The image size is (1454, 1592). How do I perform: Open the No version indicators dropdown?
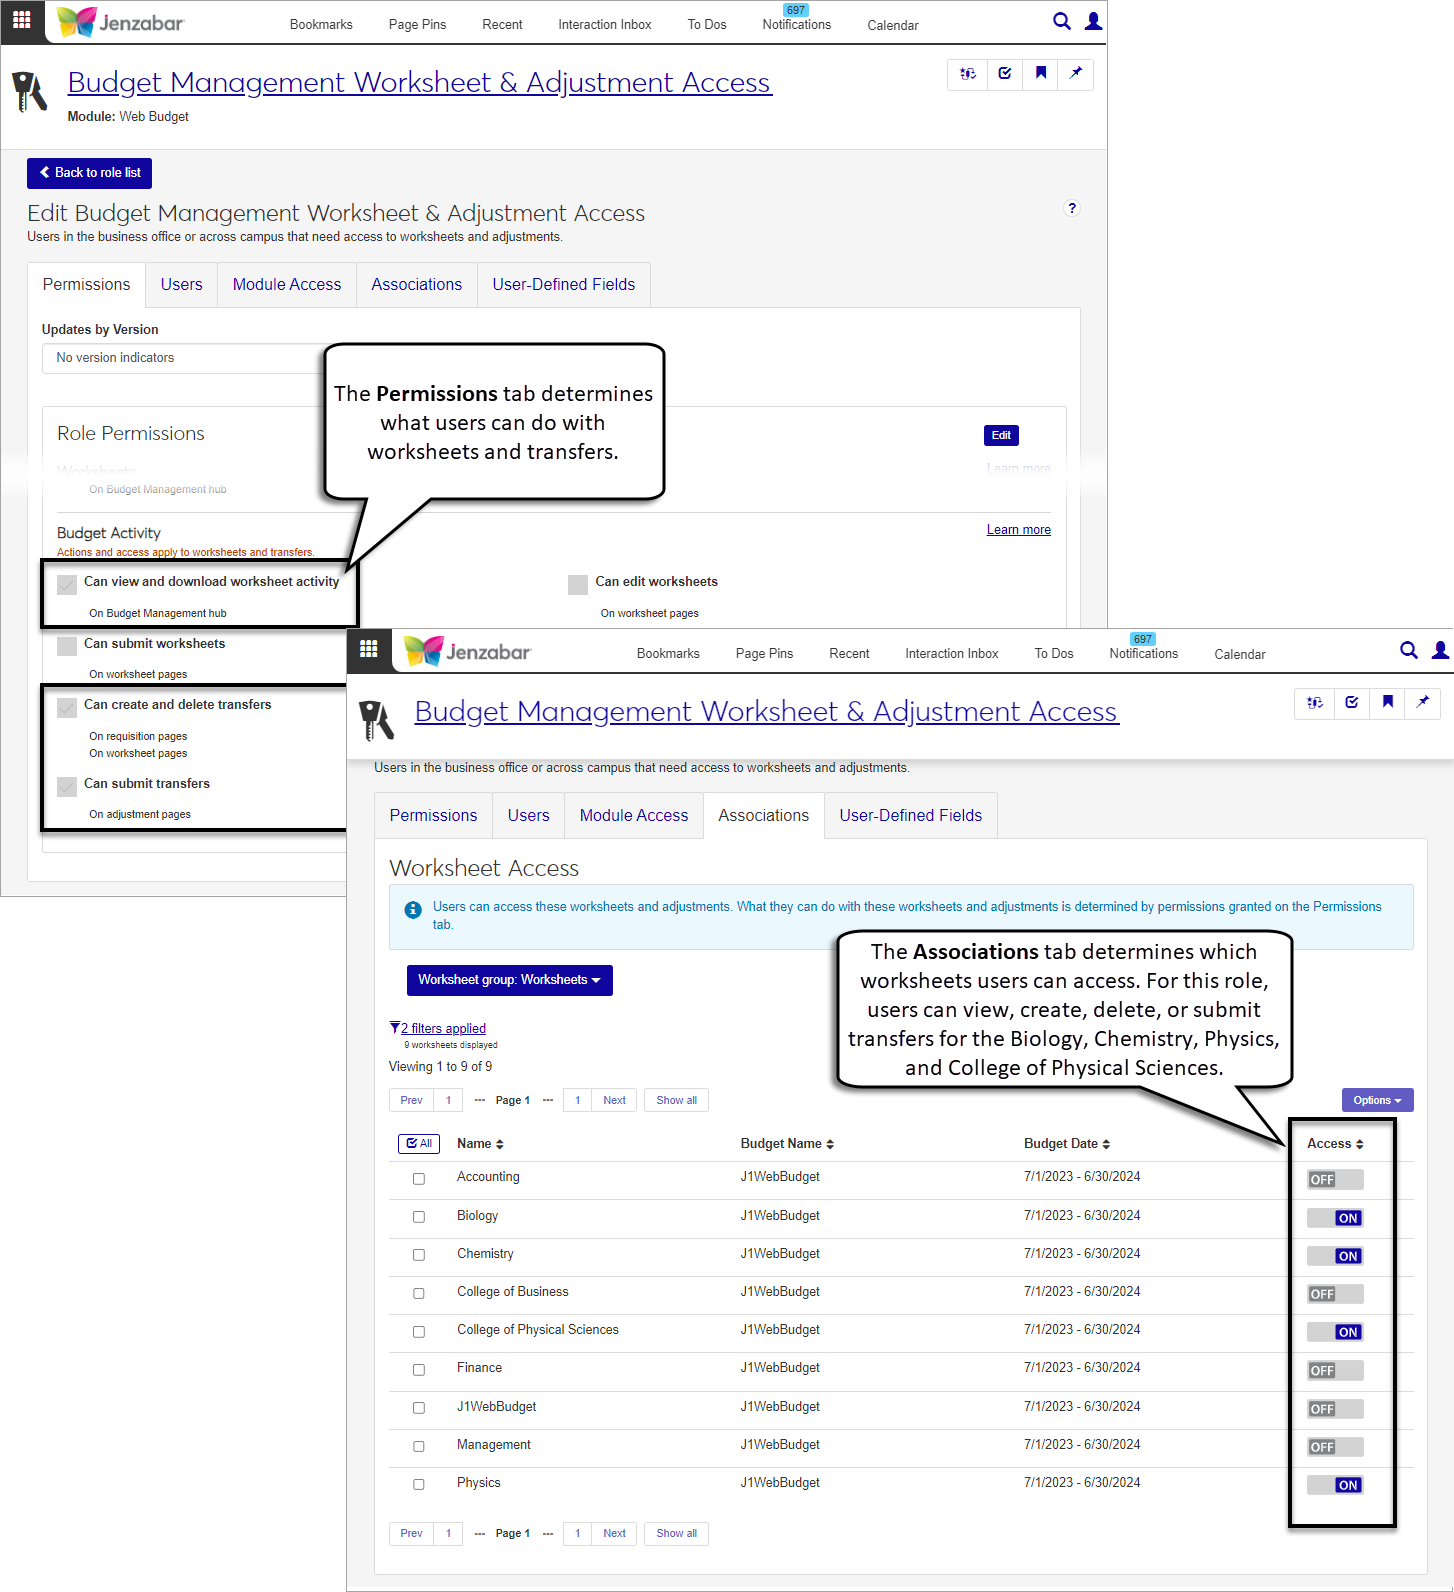click(185, 358)
